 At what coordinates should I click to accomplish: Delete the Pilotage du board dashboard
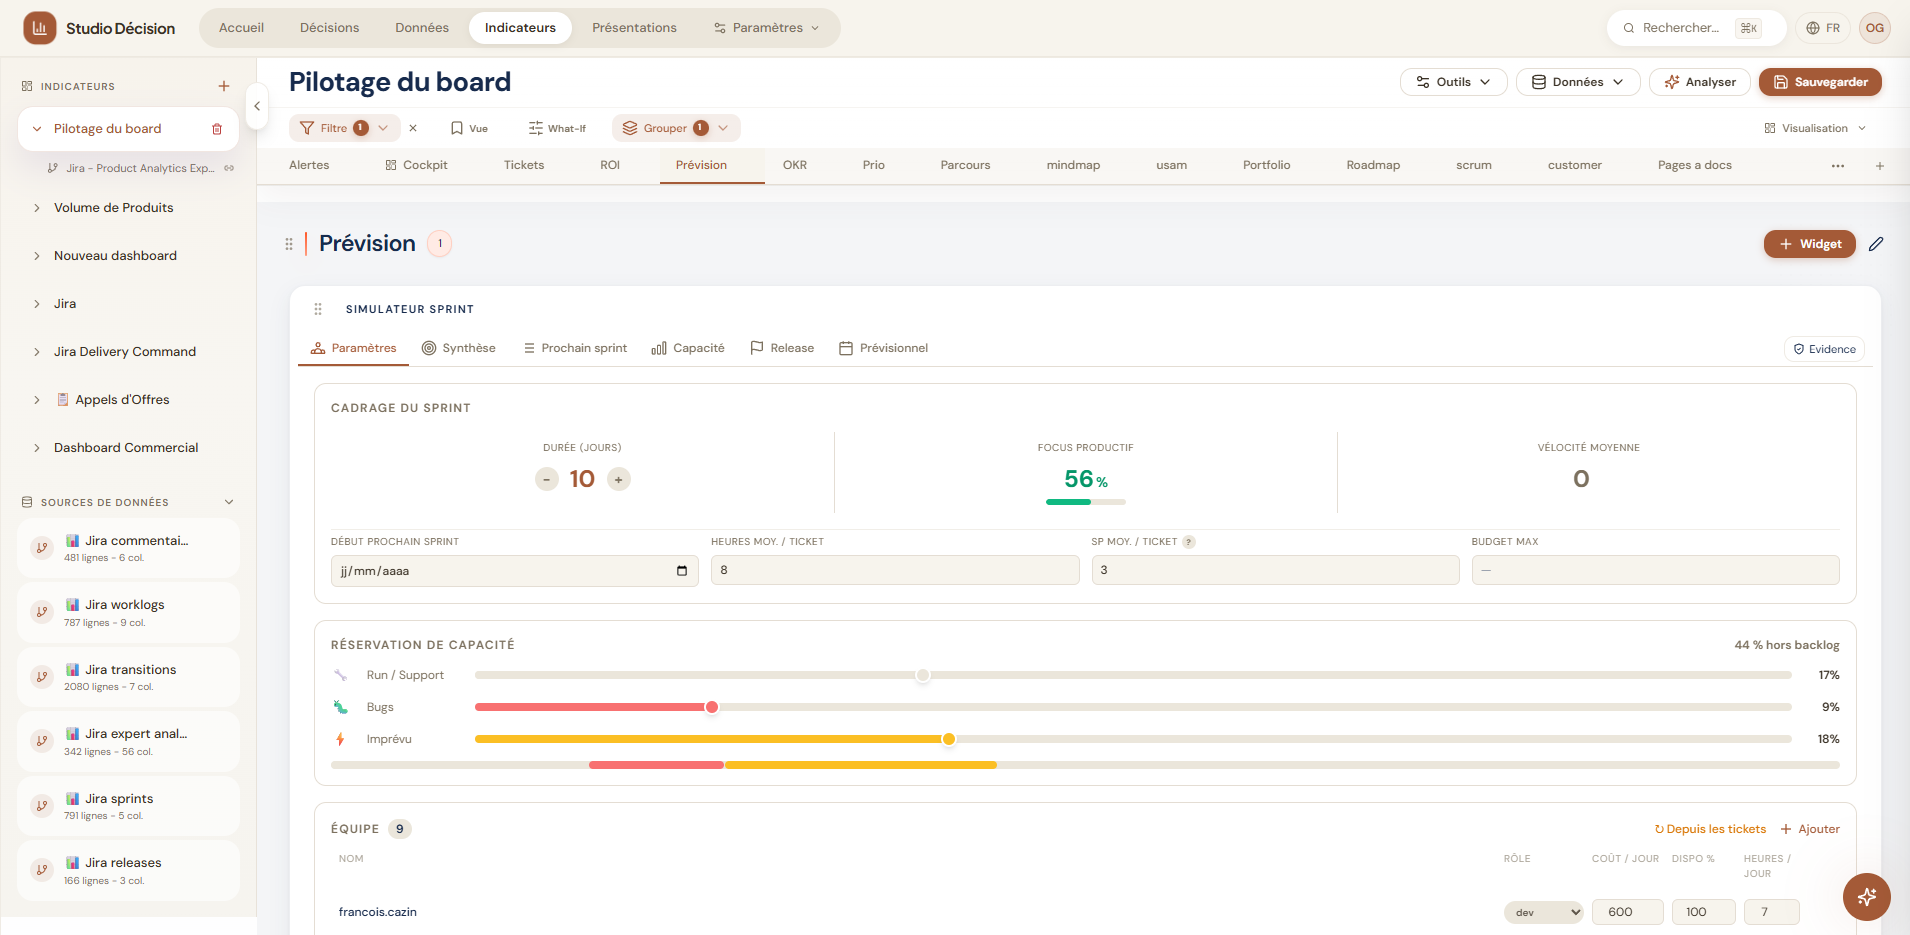click(x=217, y=129)
